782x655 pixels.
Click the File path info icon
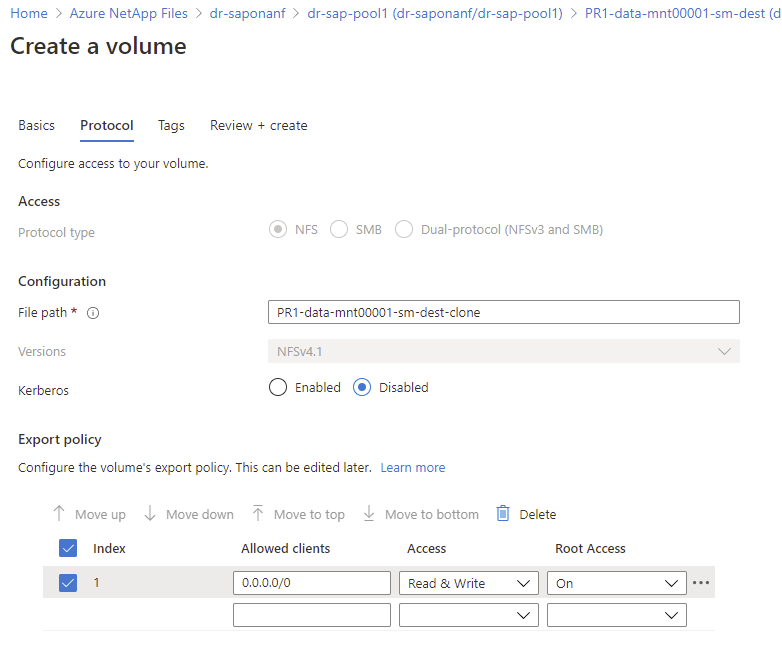[93, 313]
